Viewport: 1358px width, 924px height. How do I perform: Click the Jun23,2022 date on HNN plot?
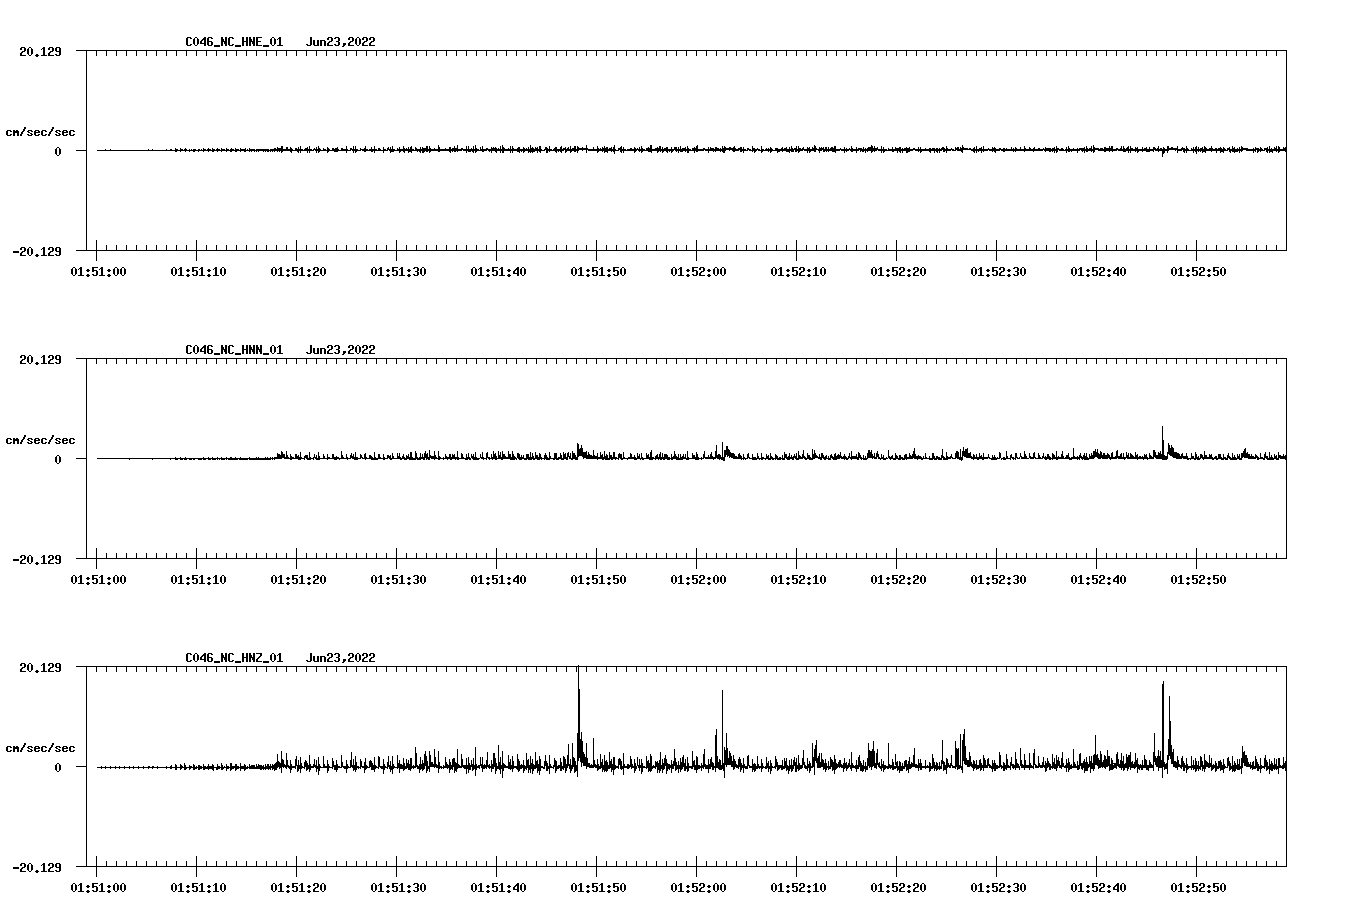point(341,350)
